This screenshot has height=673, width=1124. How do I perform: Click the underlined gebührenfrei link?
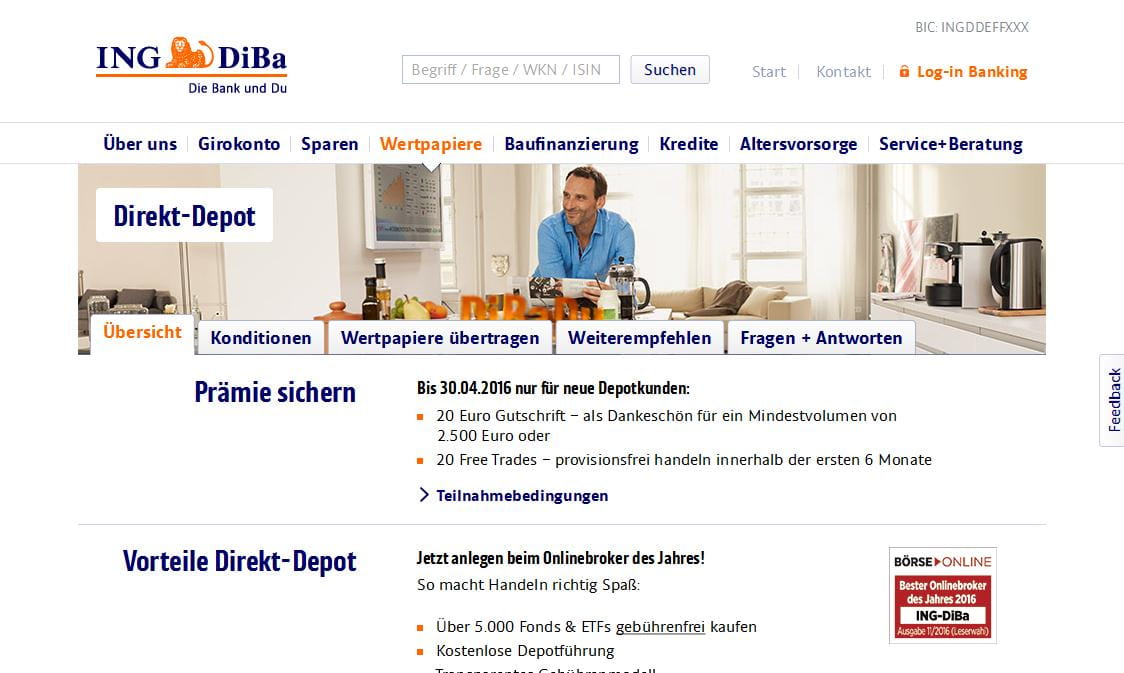tap(660, 627)
